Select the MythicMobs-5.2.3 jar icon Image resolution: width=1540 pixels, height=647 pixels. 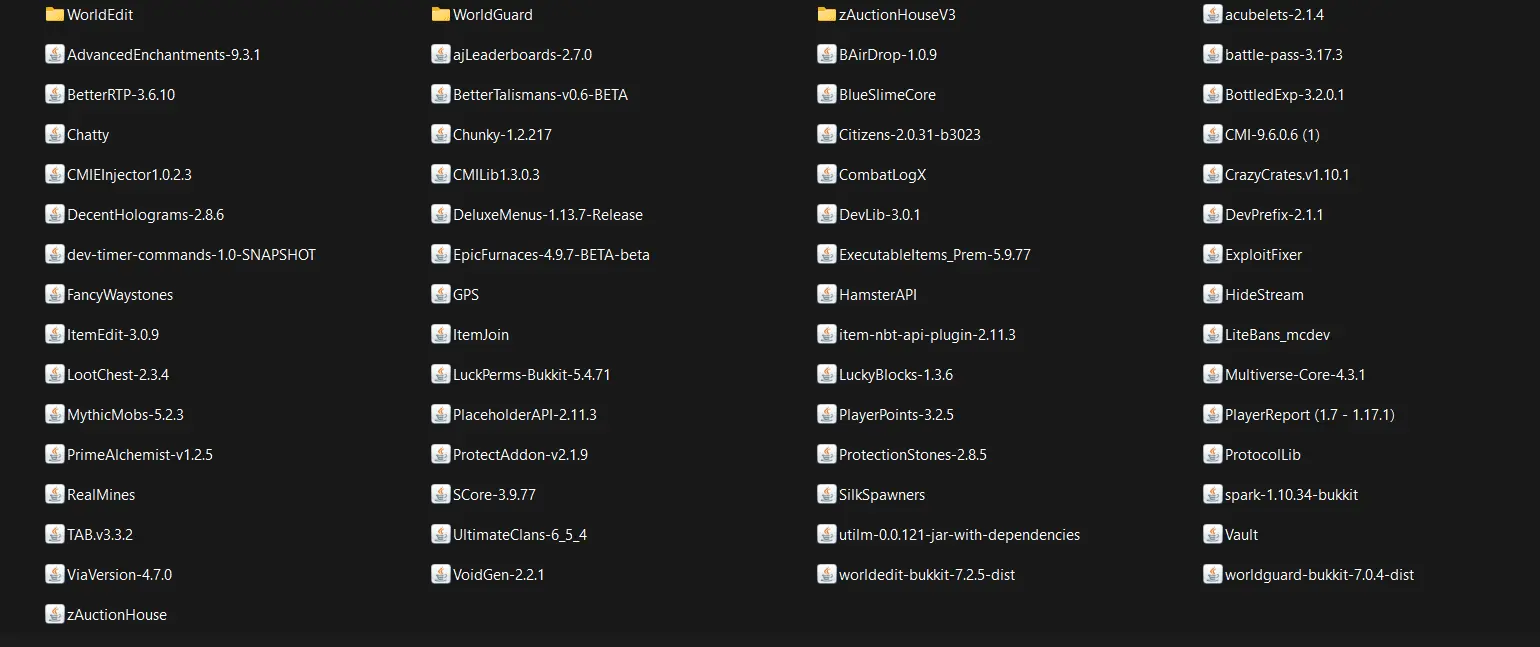55,414
